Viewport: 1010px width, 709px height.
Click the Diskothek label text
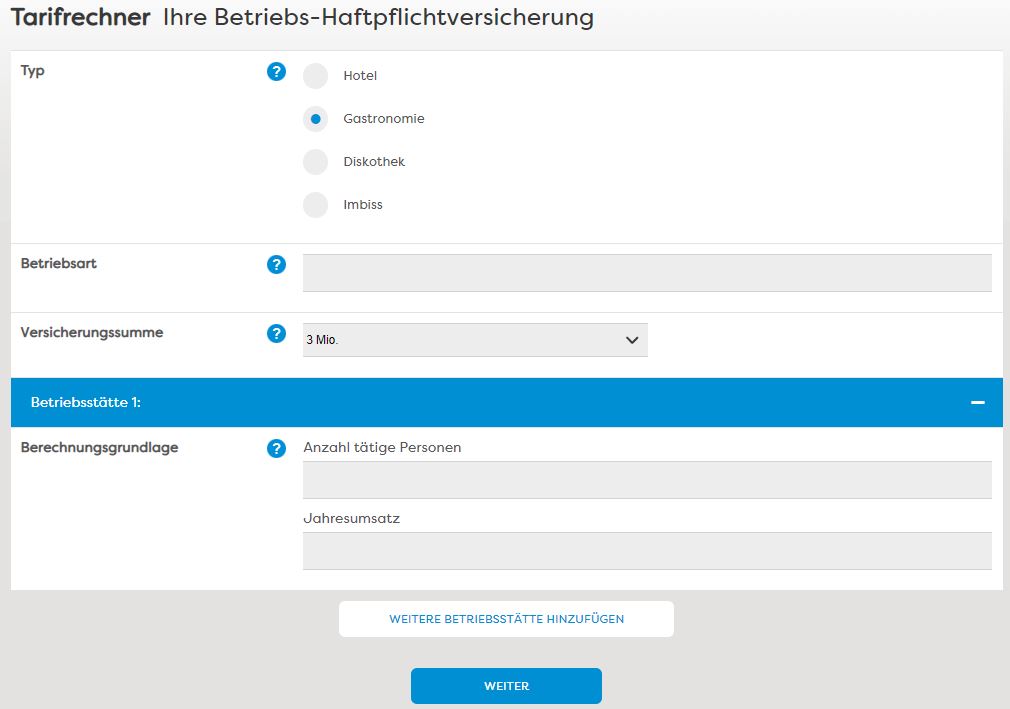pyautogui.click(x=374, y=162)
